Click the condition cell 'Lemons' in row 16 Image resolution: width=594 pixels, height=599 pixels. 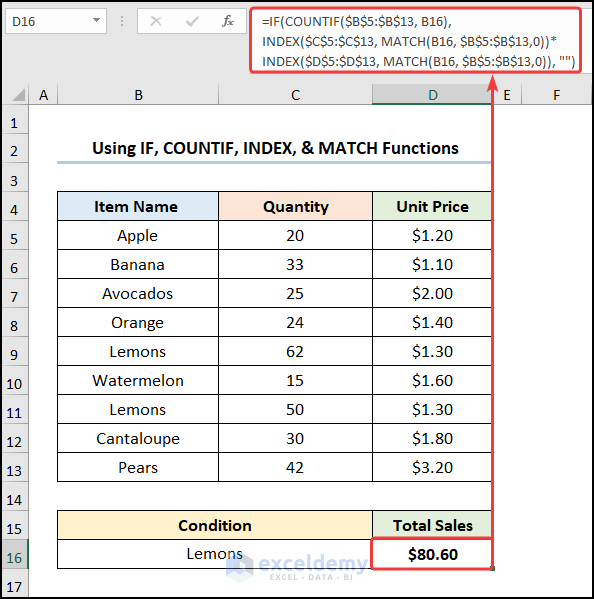click(215, 554)
